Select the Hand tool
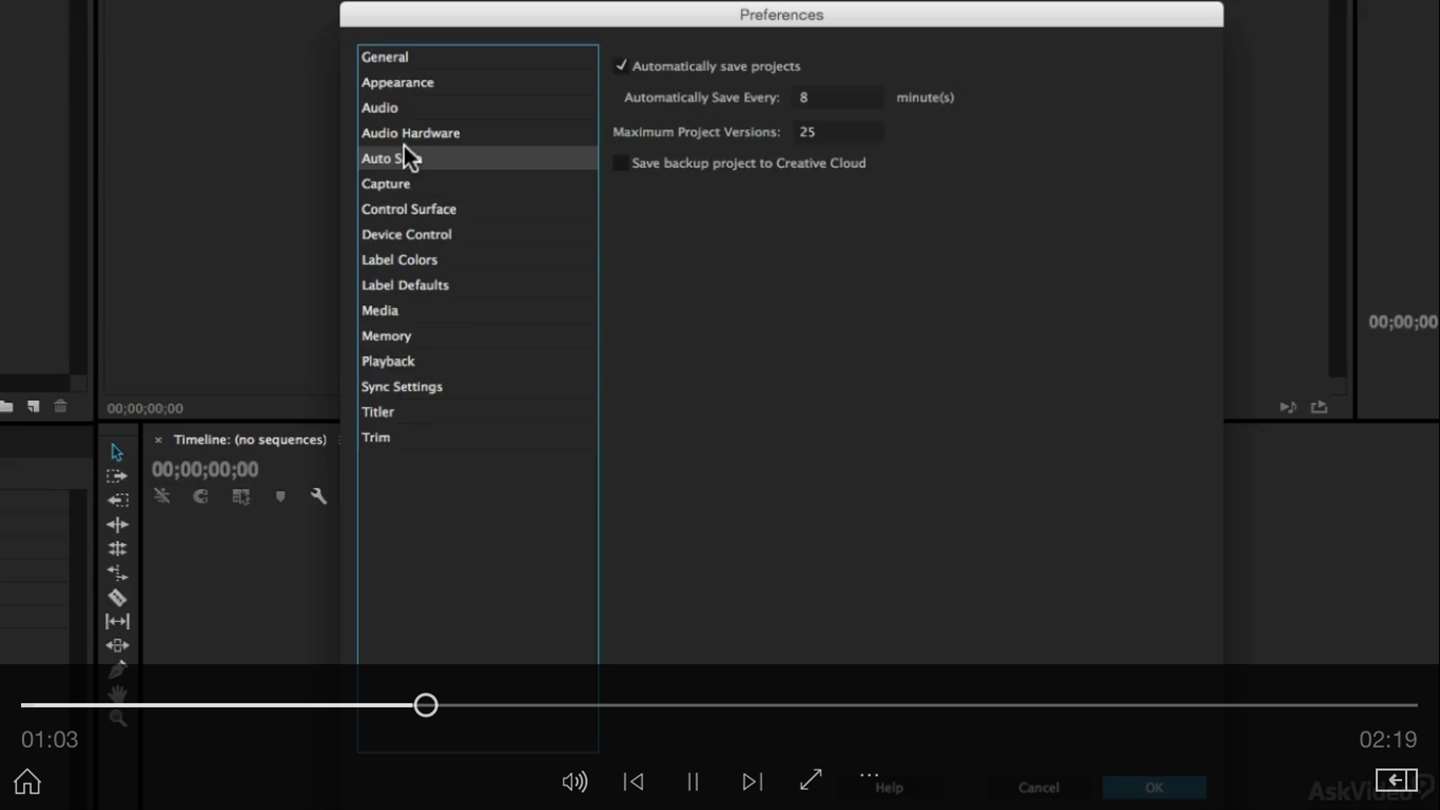 [x=117, y=693]
